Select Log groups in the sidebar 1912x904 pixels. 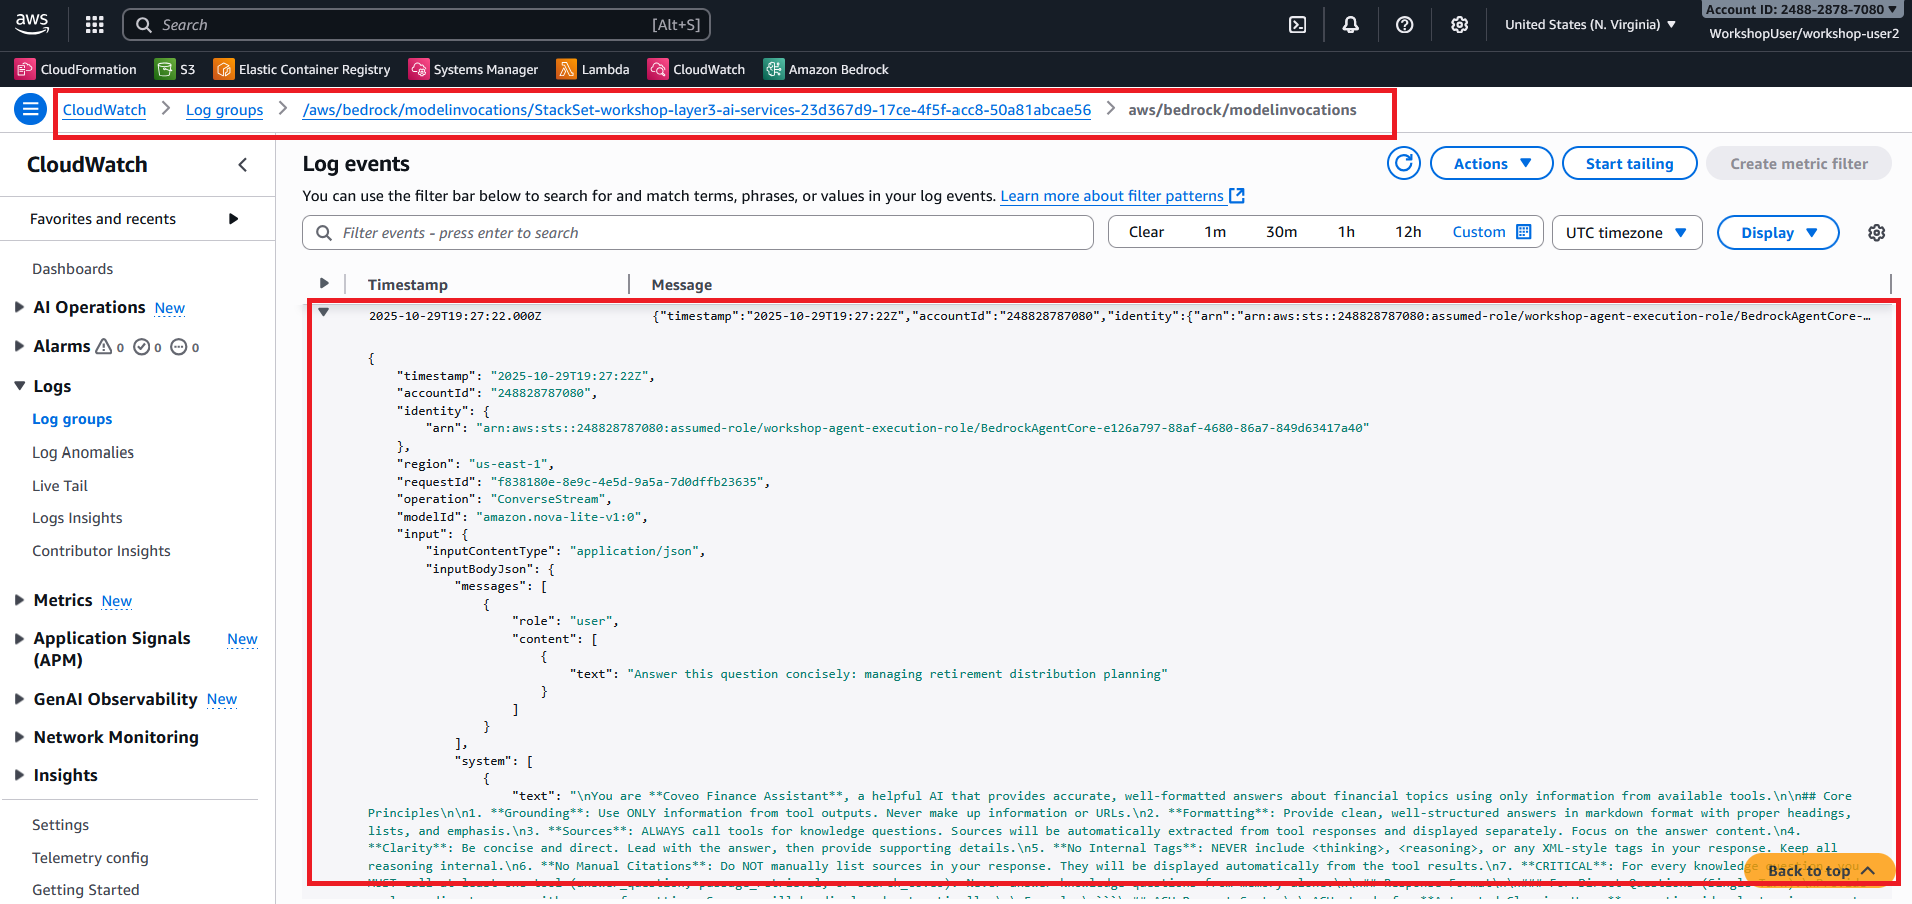point(71,419)
